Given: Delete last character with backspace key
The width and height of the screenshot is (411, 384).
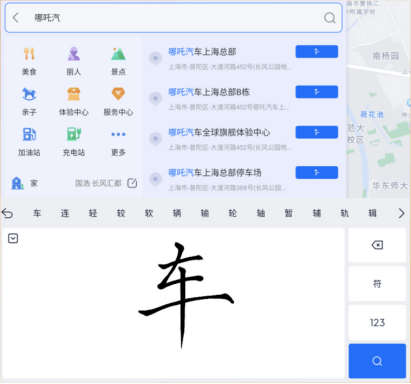Looking at the screenshot, I should tap(377, 245).
